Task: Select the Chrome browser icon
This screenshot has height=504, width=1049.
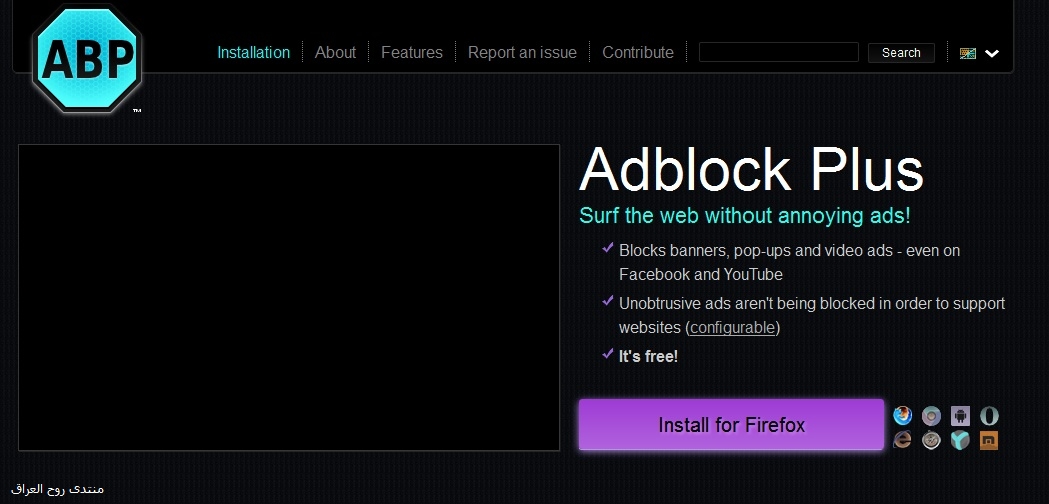Action: tap(932, 415)
